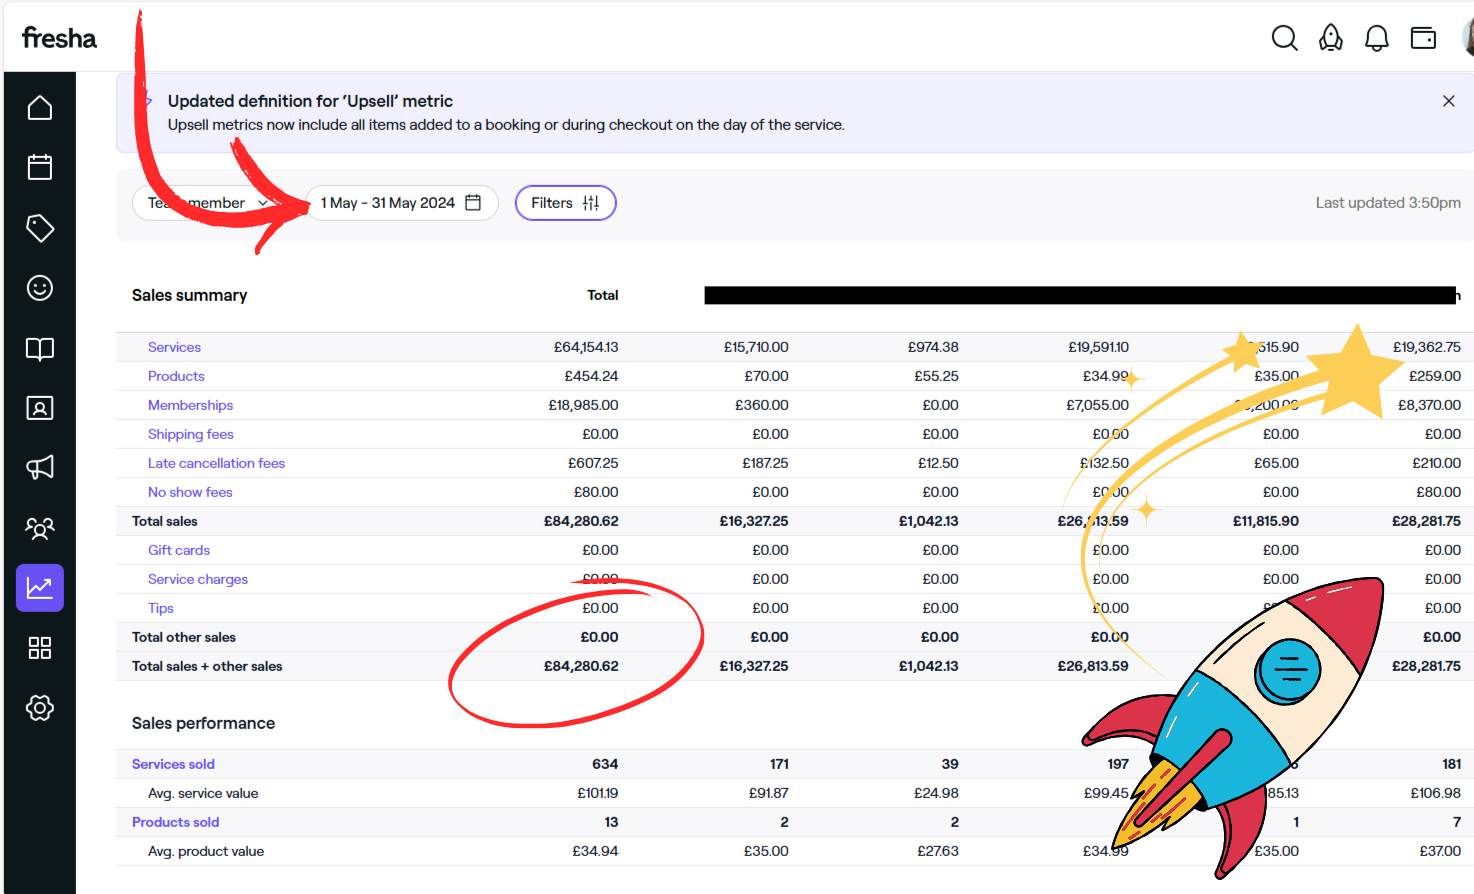The height and width of the screenshot is (894, 1474).
Task: Open the Team icon in sidebar
Action: 40,528
